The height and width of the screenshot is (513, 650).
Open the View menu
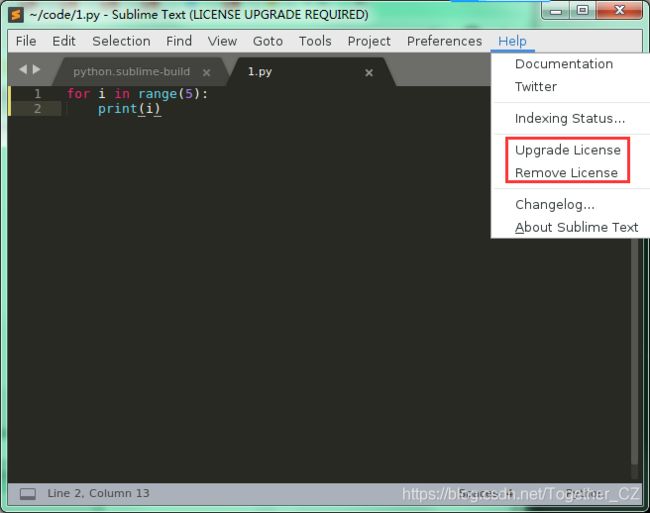click(222, 41)
